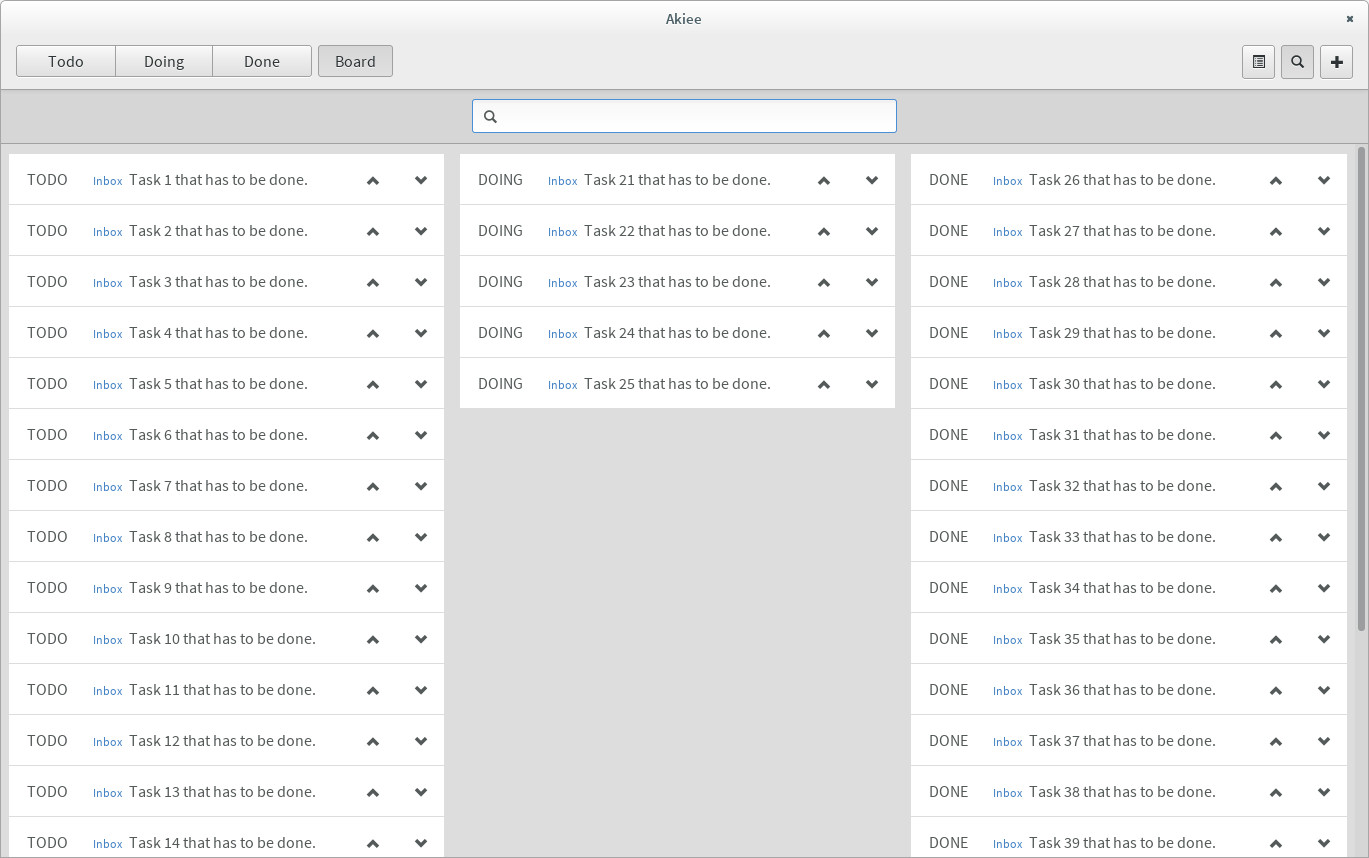Open Inbox link of Task 36
Screen dimensions: 1369x858
1008,691
